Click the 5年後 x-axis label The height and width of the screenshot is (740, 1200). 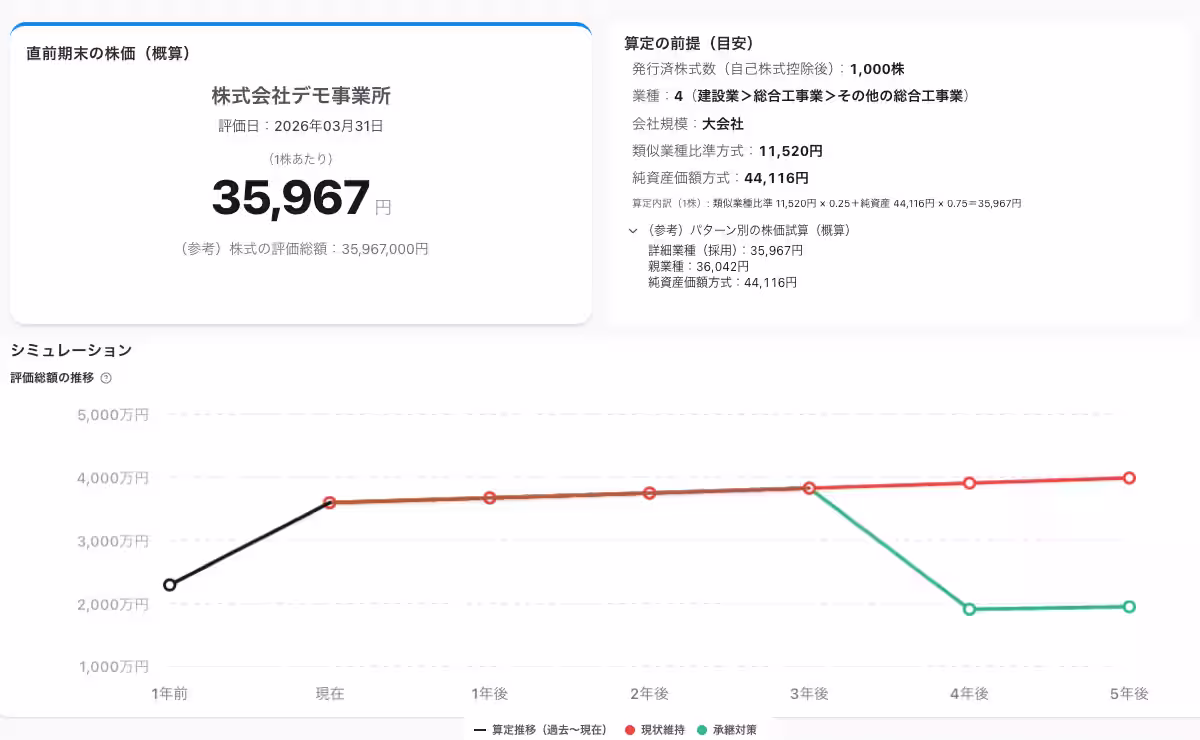point(1129,694)
